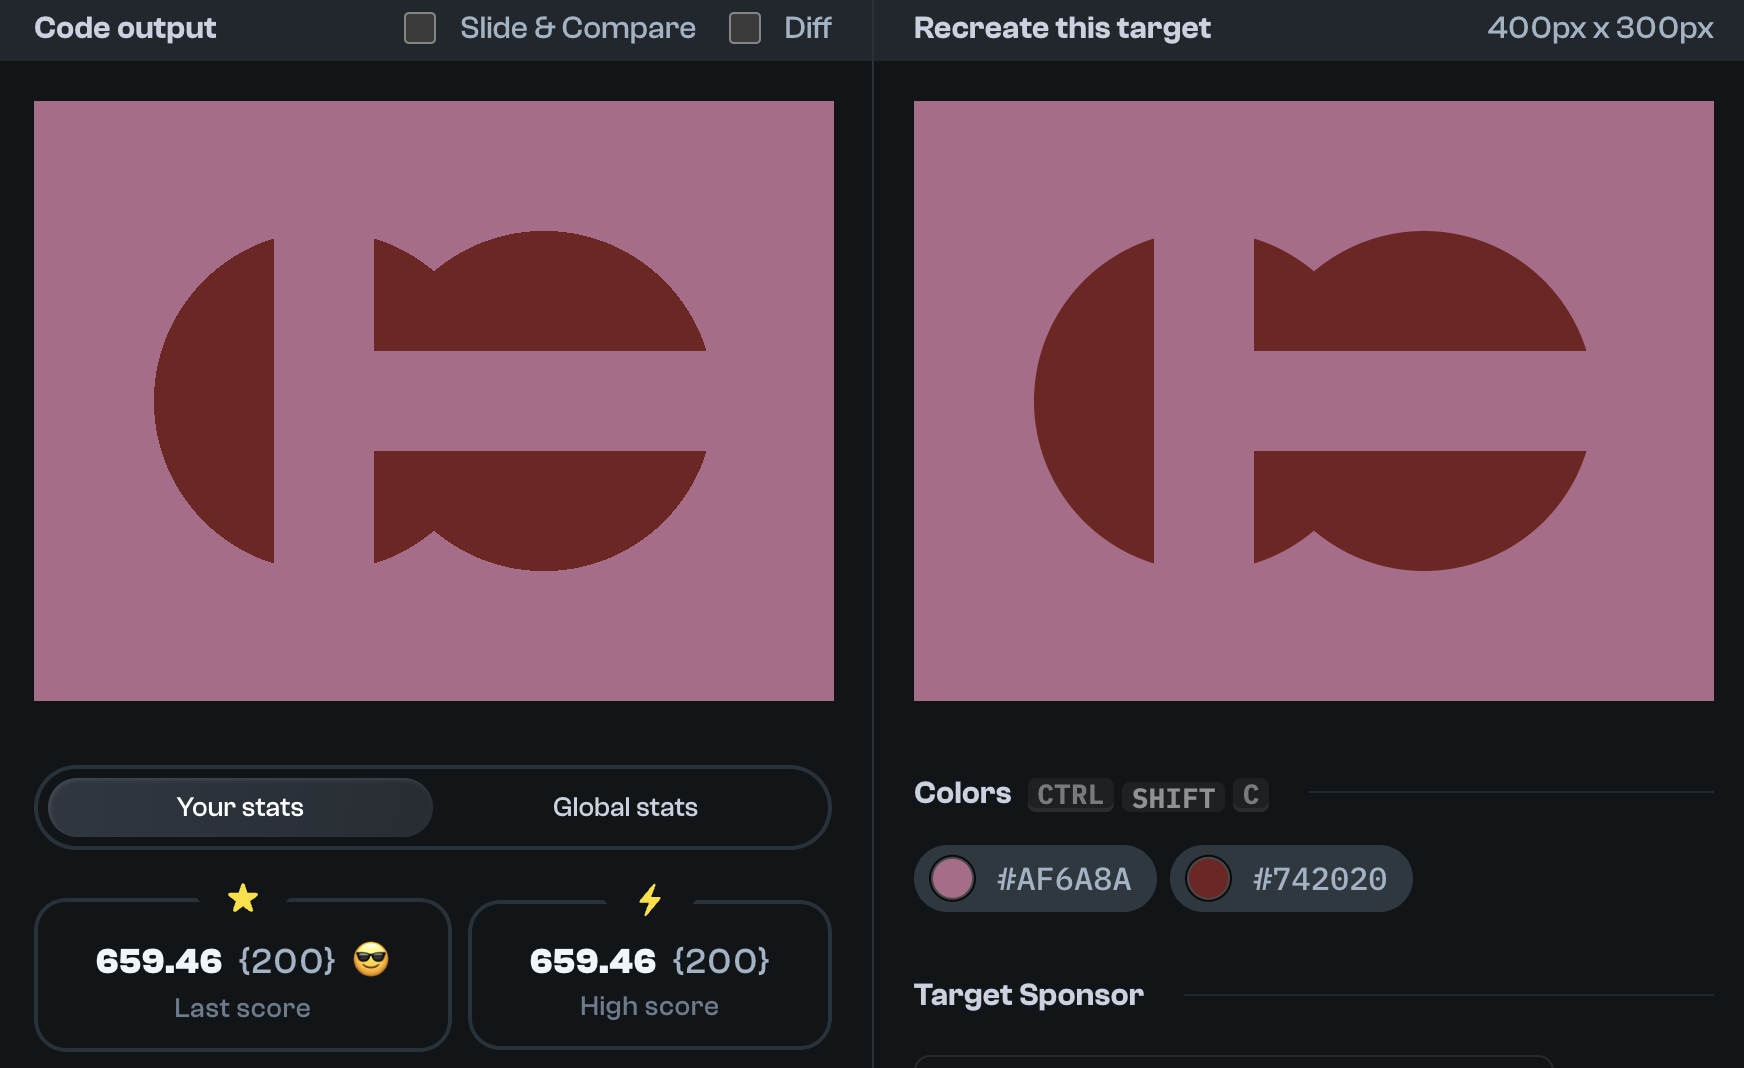Click the Code output heading
Image resolution: width=1744 pixels, height=1068 pixels.
point(125,28)
